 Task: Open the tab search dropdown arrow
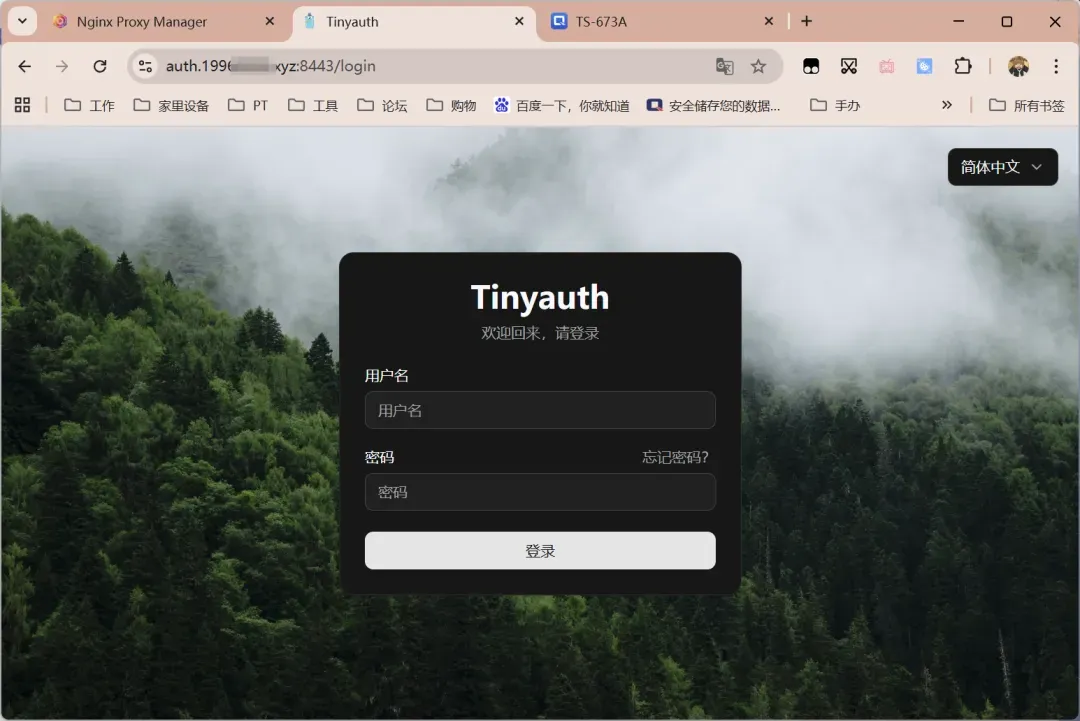[x=22, y=21]
